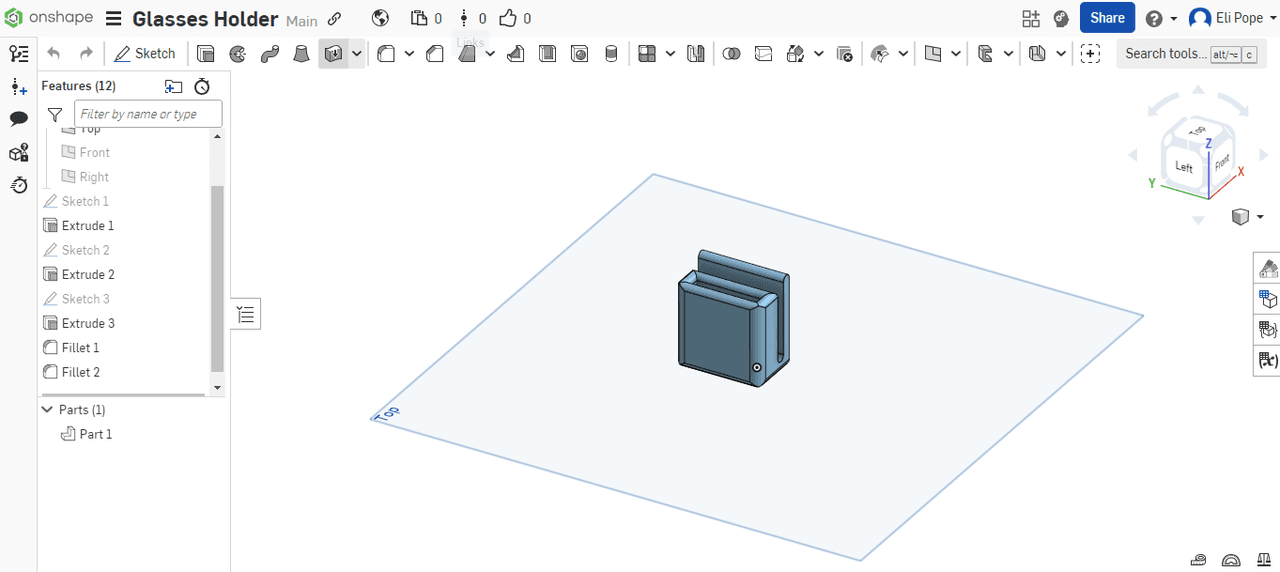Select the Shell tool

[547, 54]
